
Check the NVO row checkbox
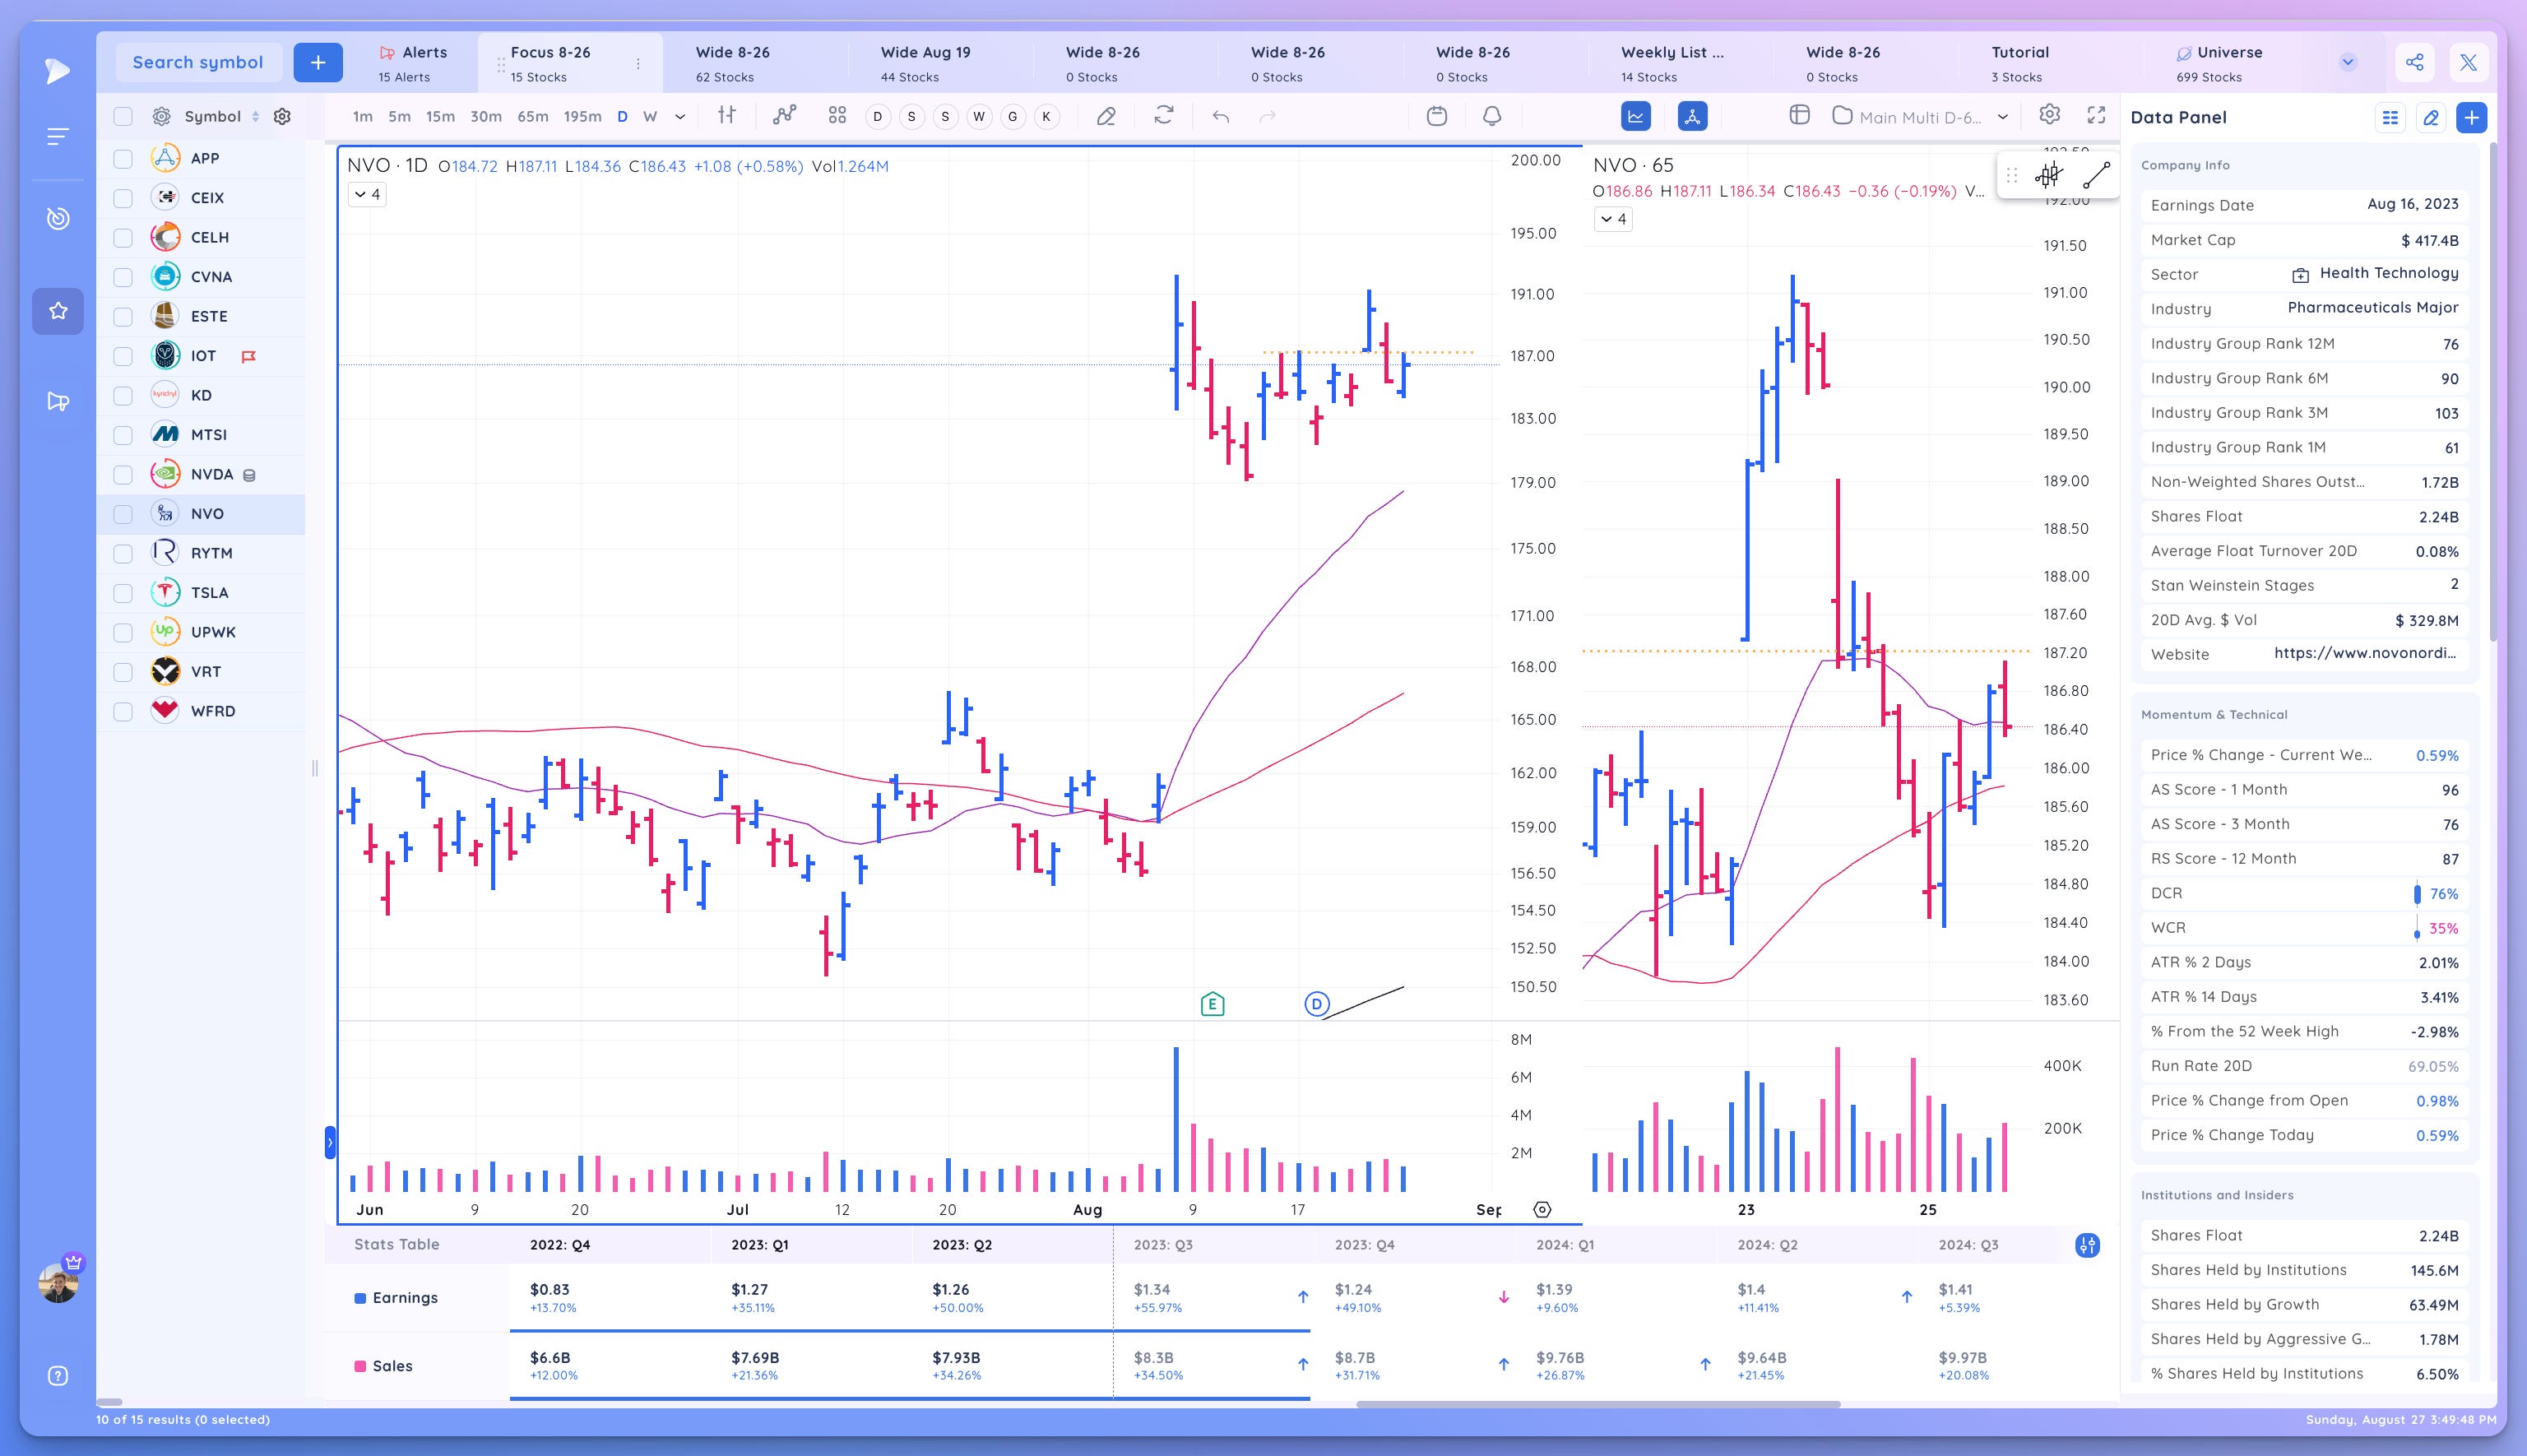click(x=123, y=514)
